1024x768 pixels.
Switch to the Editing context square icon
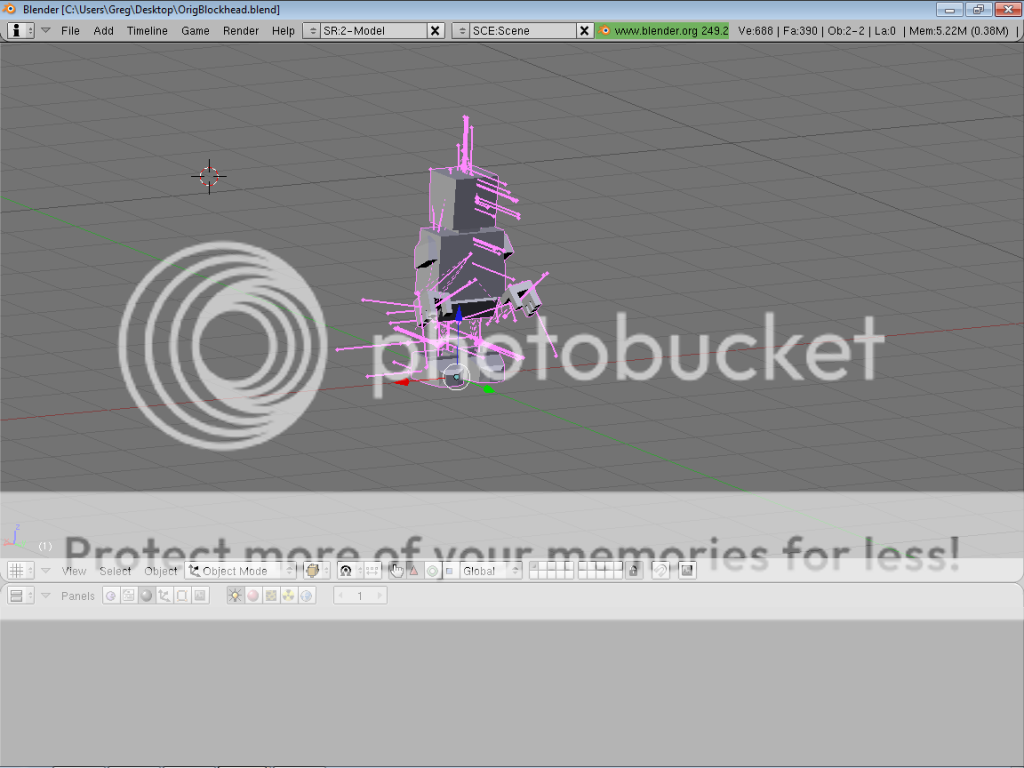182,596
